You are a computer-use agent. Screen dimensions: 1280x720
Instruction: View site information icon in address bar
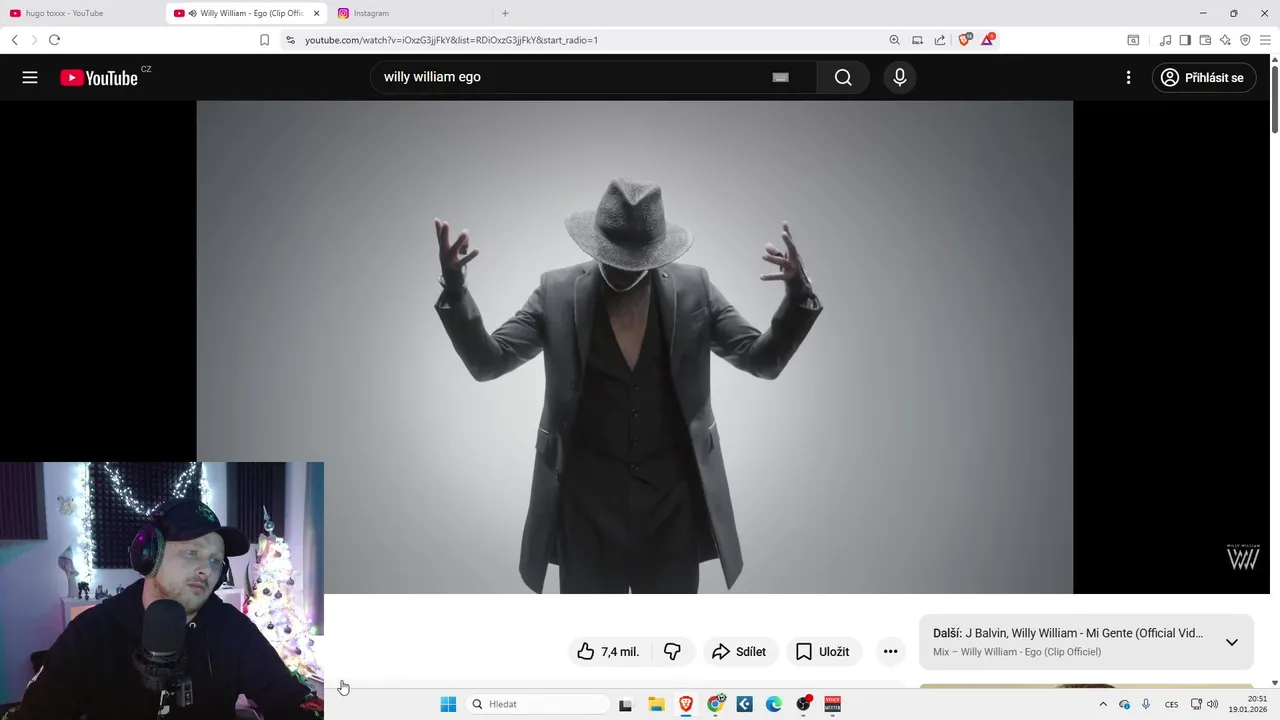click(290, 40)
